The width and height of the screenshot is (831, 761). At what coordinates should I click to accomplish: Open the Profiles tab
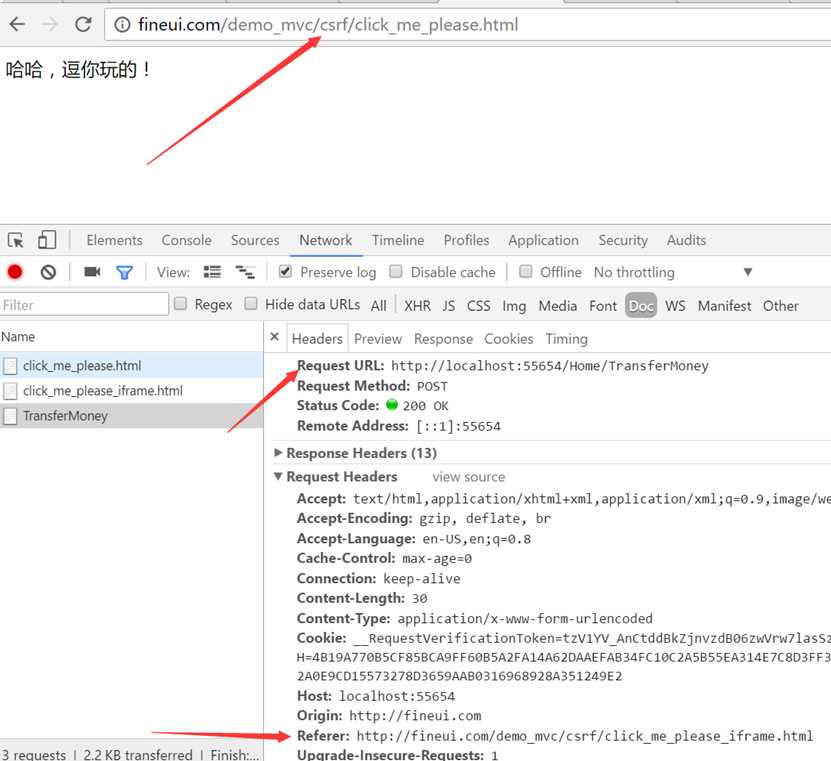tap(466, 241)
